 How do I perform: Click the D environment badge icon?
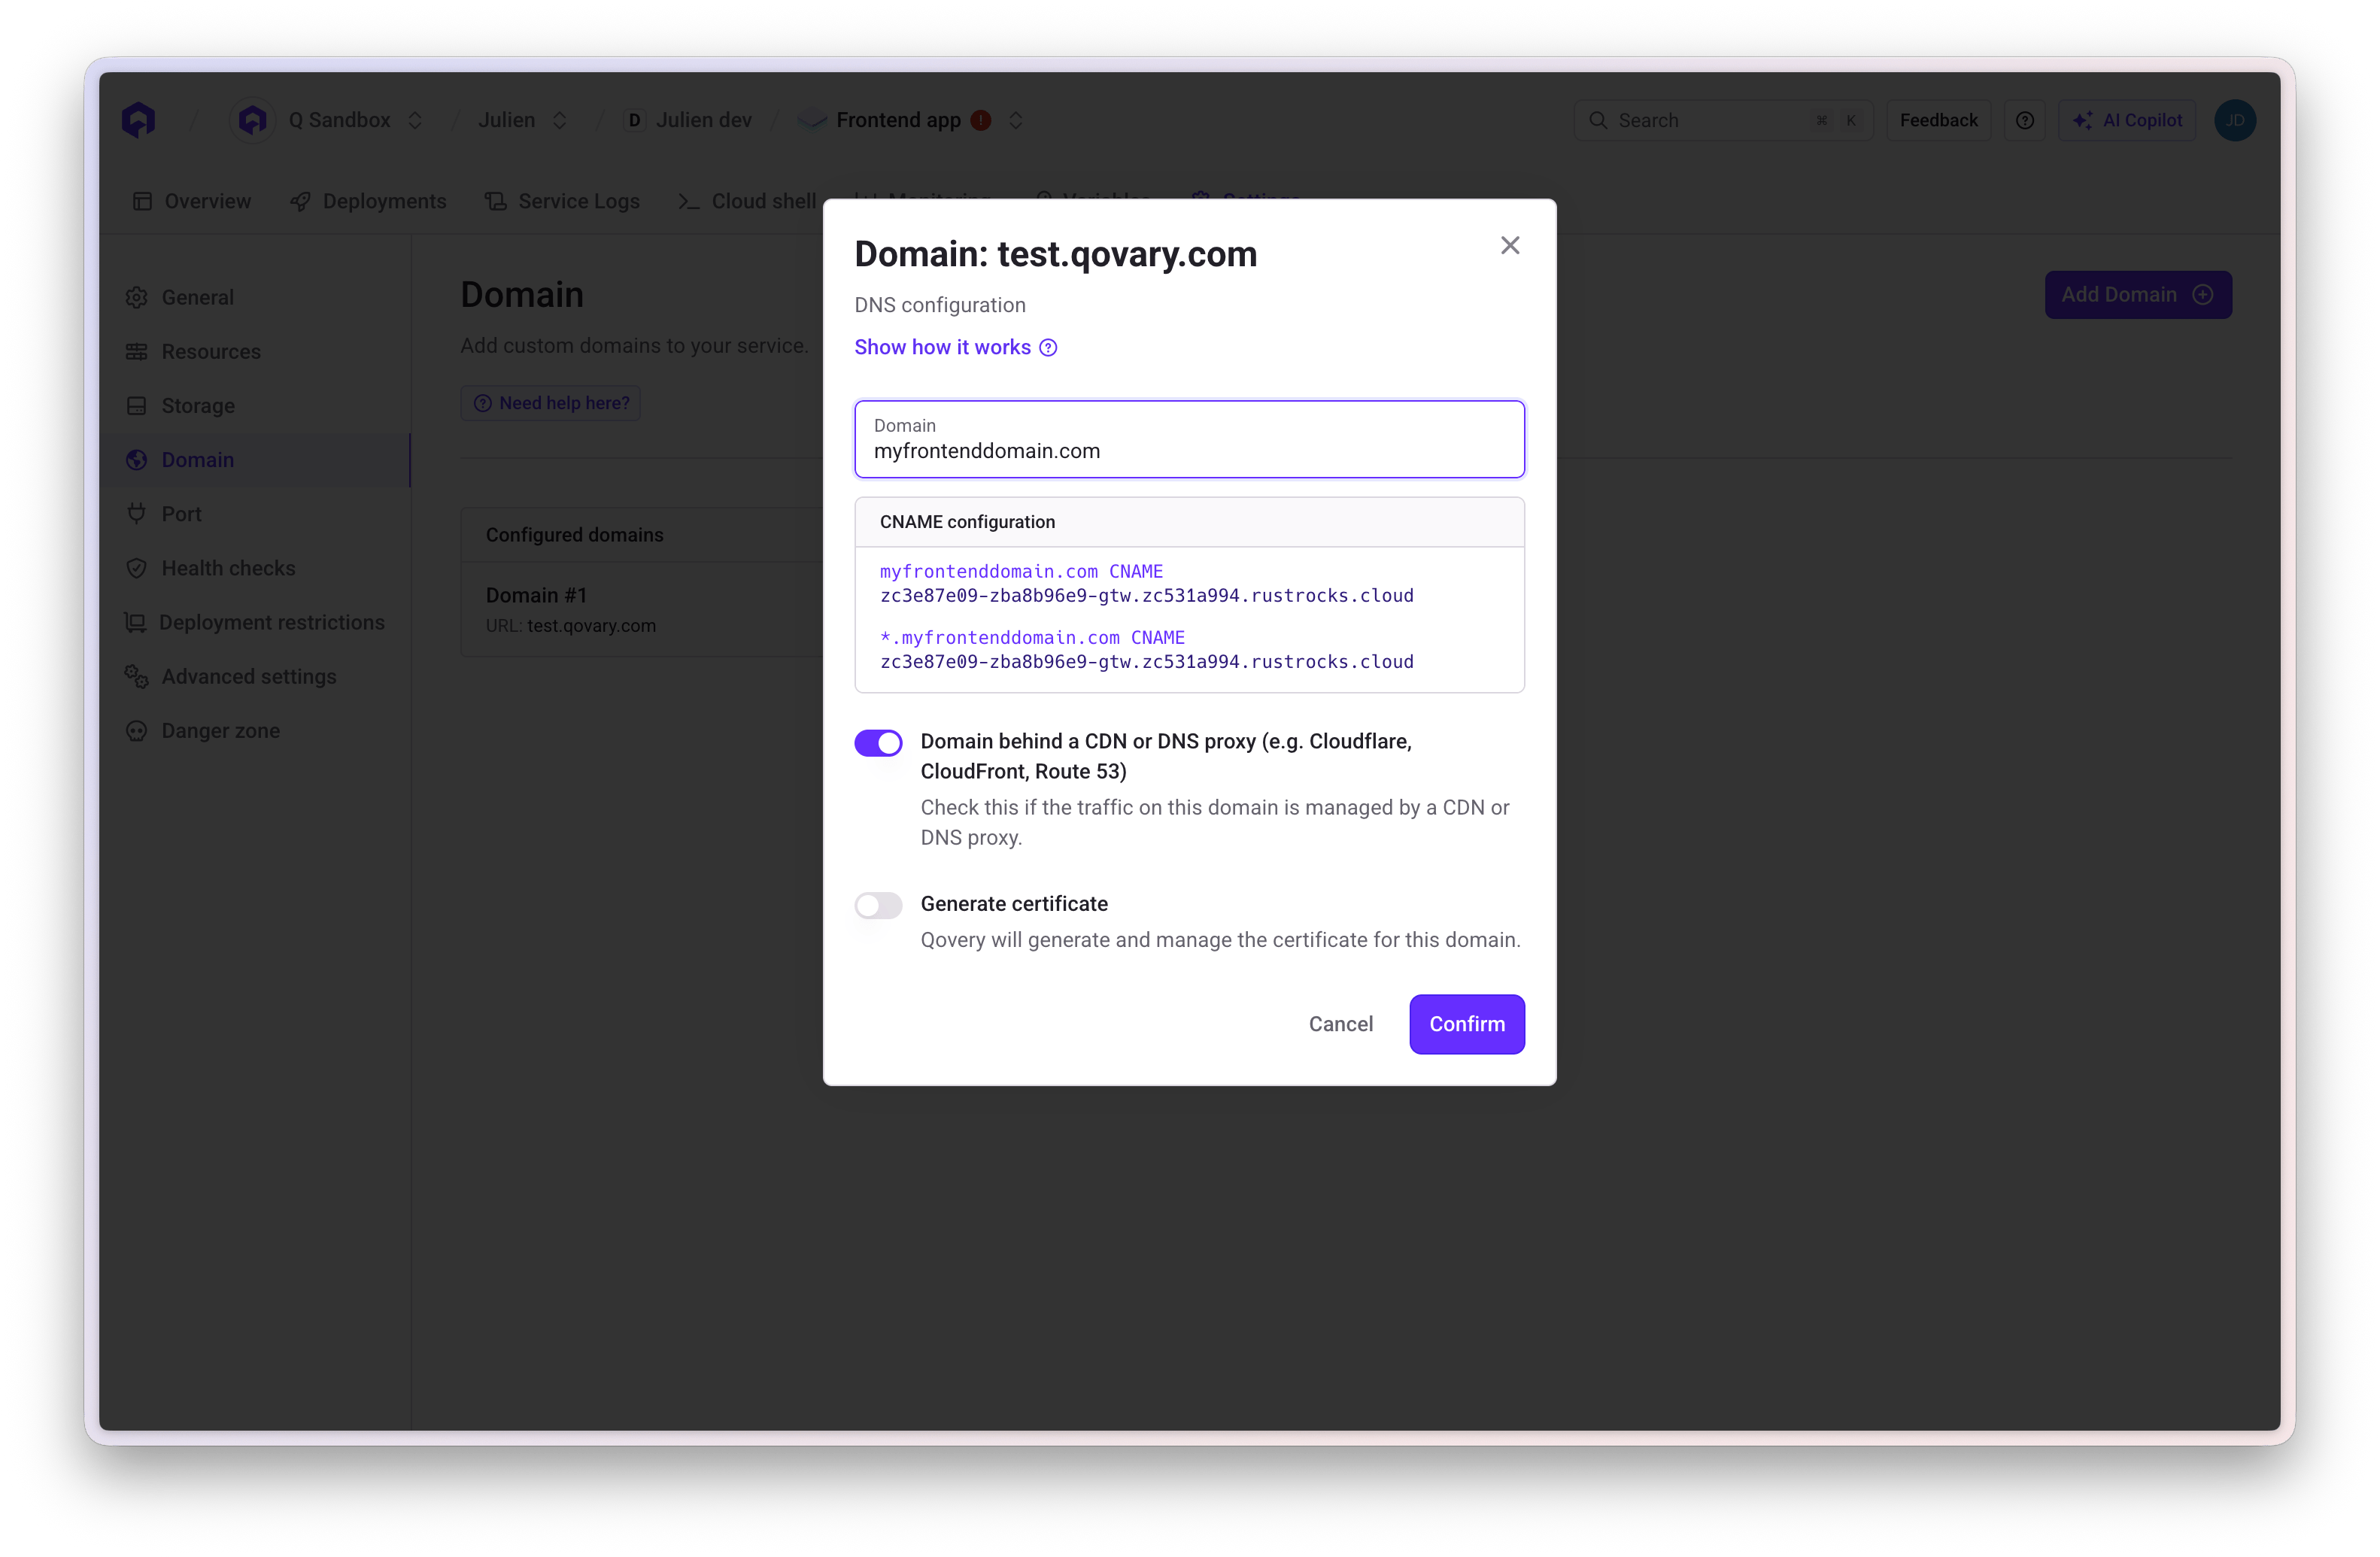coord(633,120)
